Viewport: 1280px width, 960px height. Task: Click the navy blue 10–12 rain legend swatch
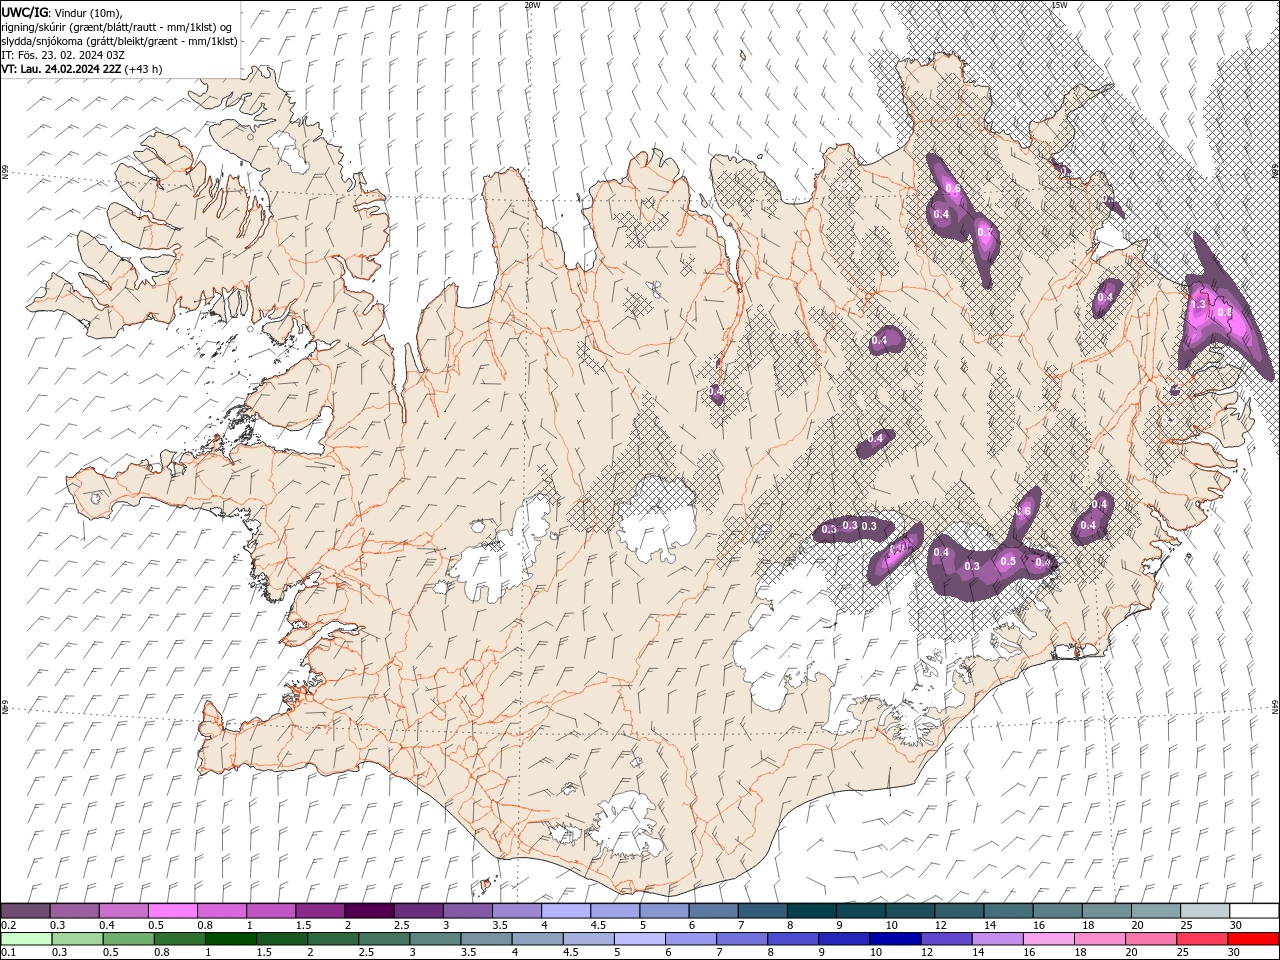click(x=894, y=939)
